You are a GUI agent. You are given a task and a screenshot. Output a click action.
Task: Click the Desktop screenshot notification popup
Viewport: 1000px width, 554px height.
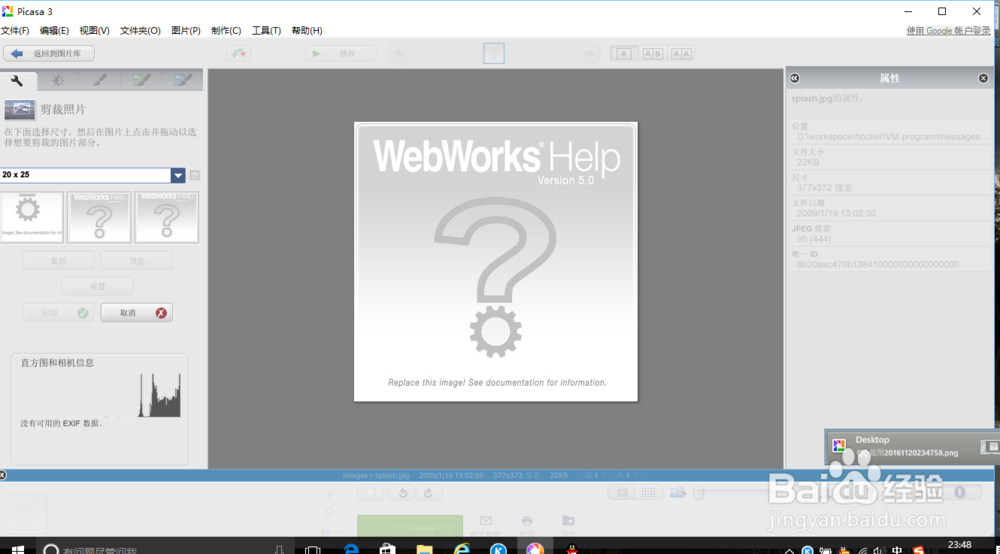[912, 446]
